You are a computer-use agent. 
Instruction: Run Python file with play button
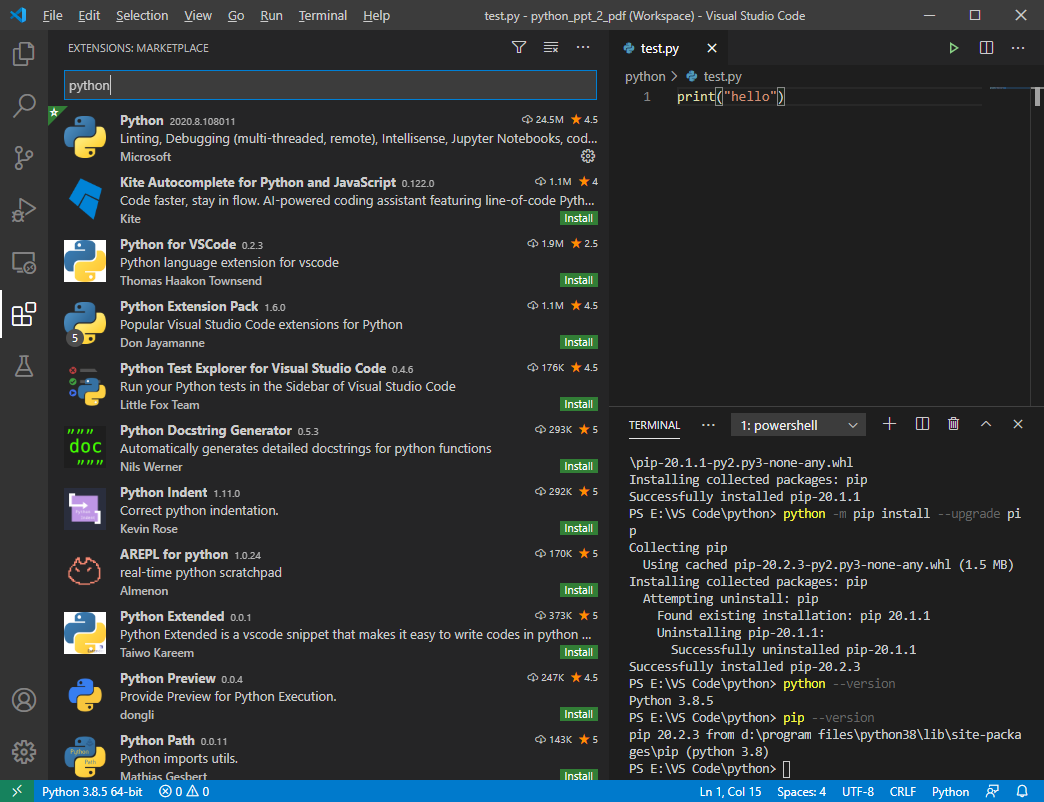(953, 48)
